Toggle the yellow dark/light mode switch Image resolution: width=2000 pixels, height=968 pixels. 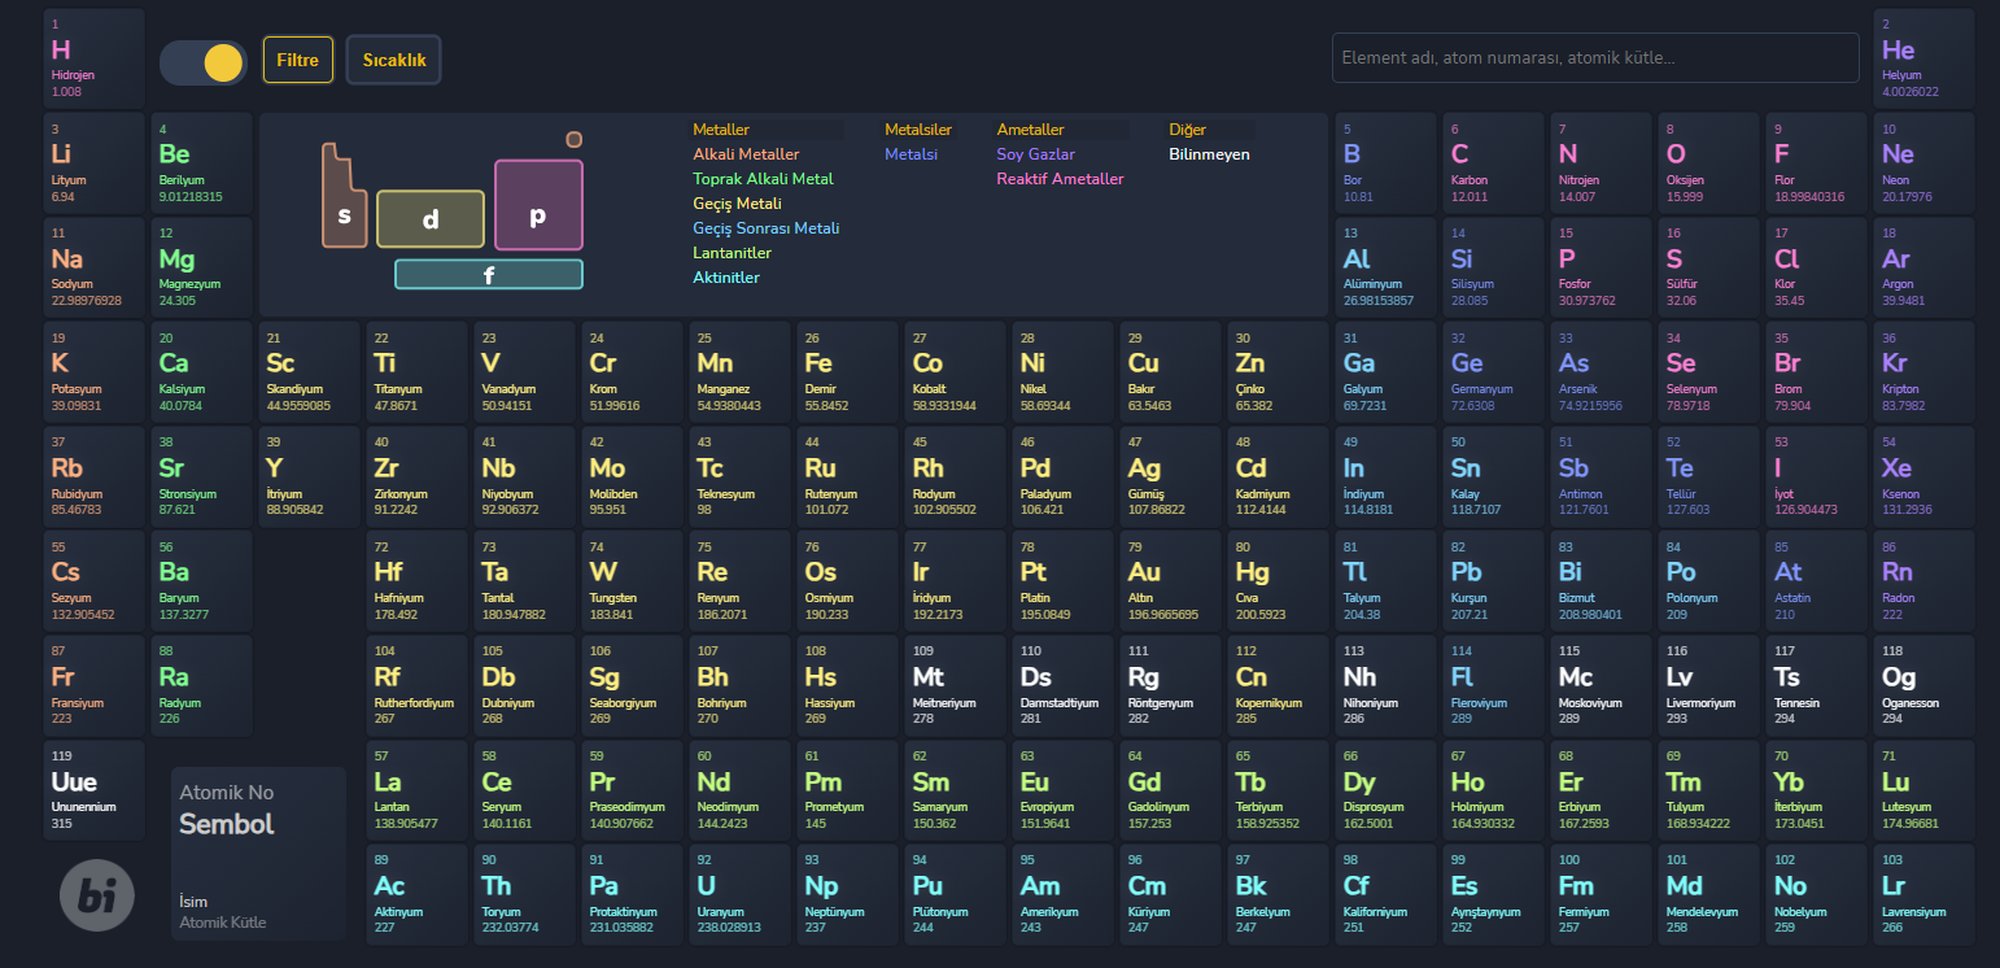[x=203, y=62]
